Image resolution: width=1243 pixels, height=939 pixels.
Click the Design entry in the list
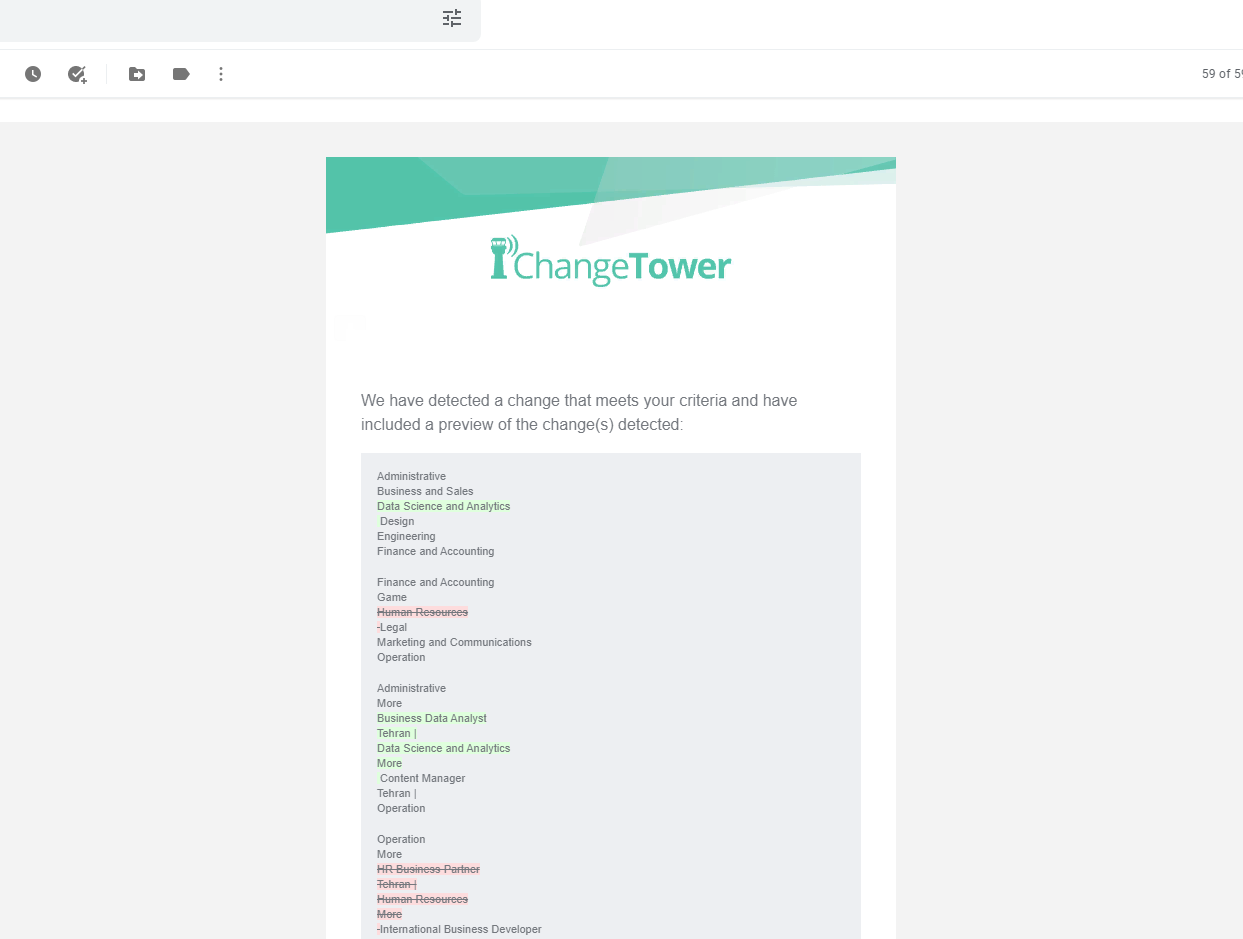[x=397, y=521]
